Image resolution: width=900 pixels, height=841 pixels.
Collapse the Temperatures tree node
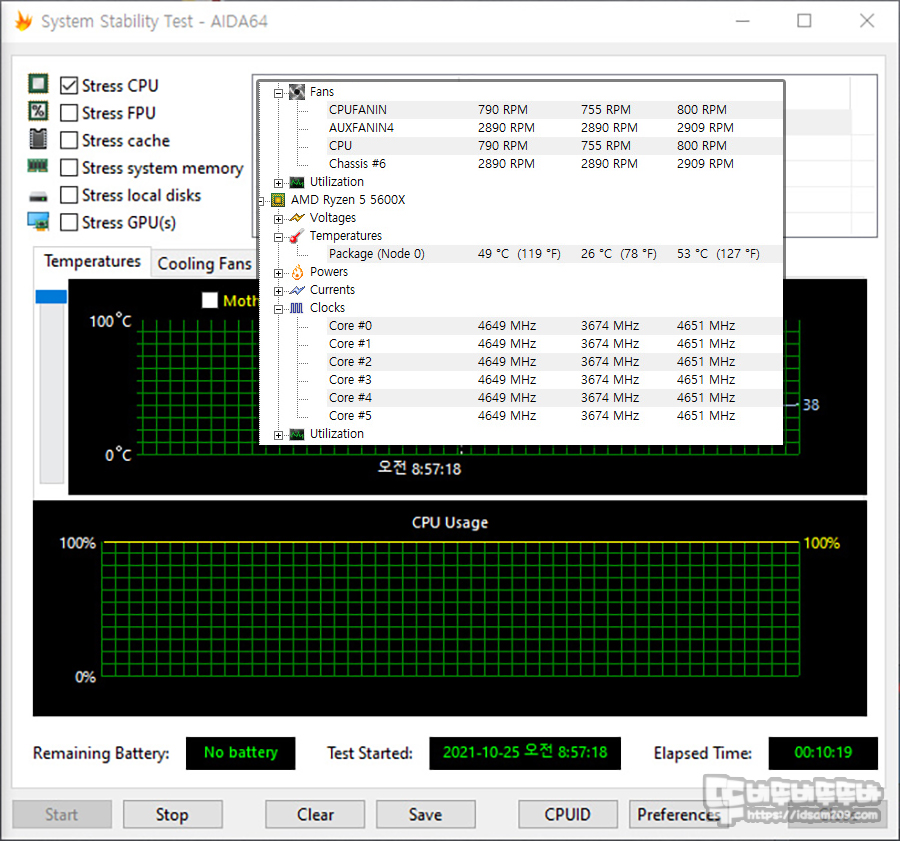click(x=278, y=237)
